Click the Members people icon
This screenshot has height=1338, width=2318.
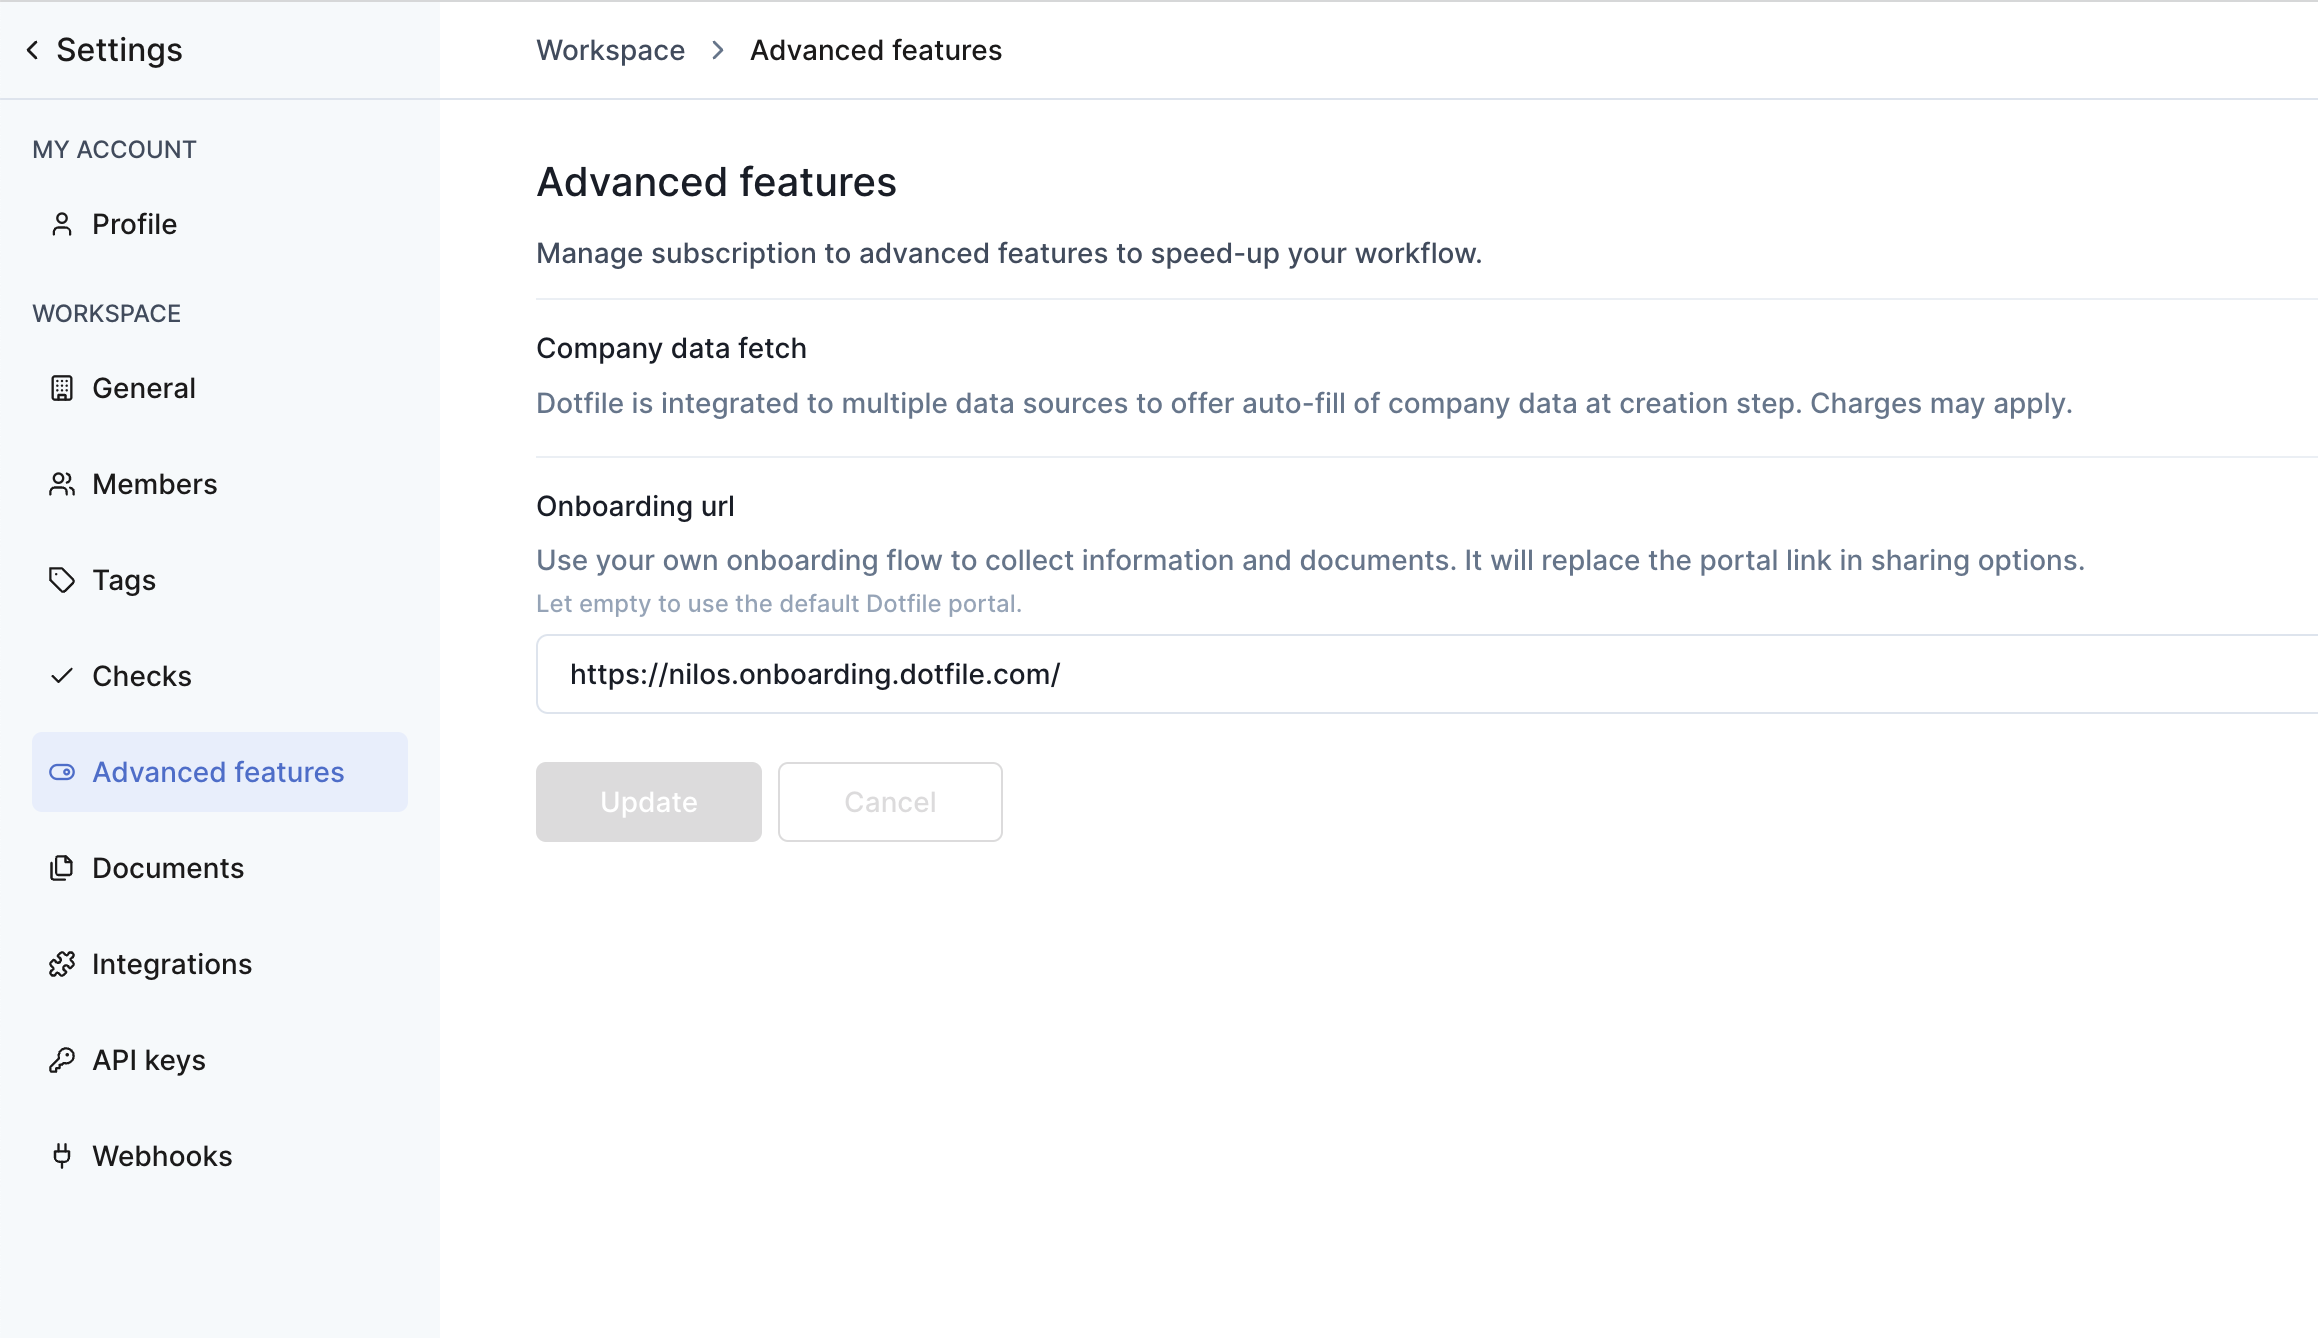62,484
